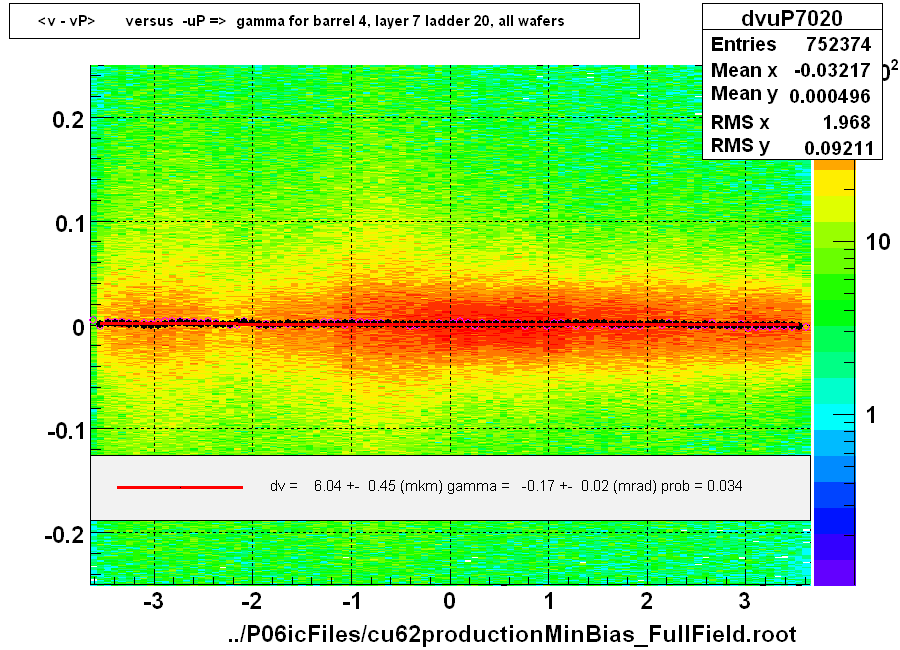Click the dark blue band of the color palette

(835, 521)
